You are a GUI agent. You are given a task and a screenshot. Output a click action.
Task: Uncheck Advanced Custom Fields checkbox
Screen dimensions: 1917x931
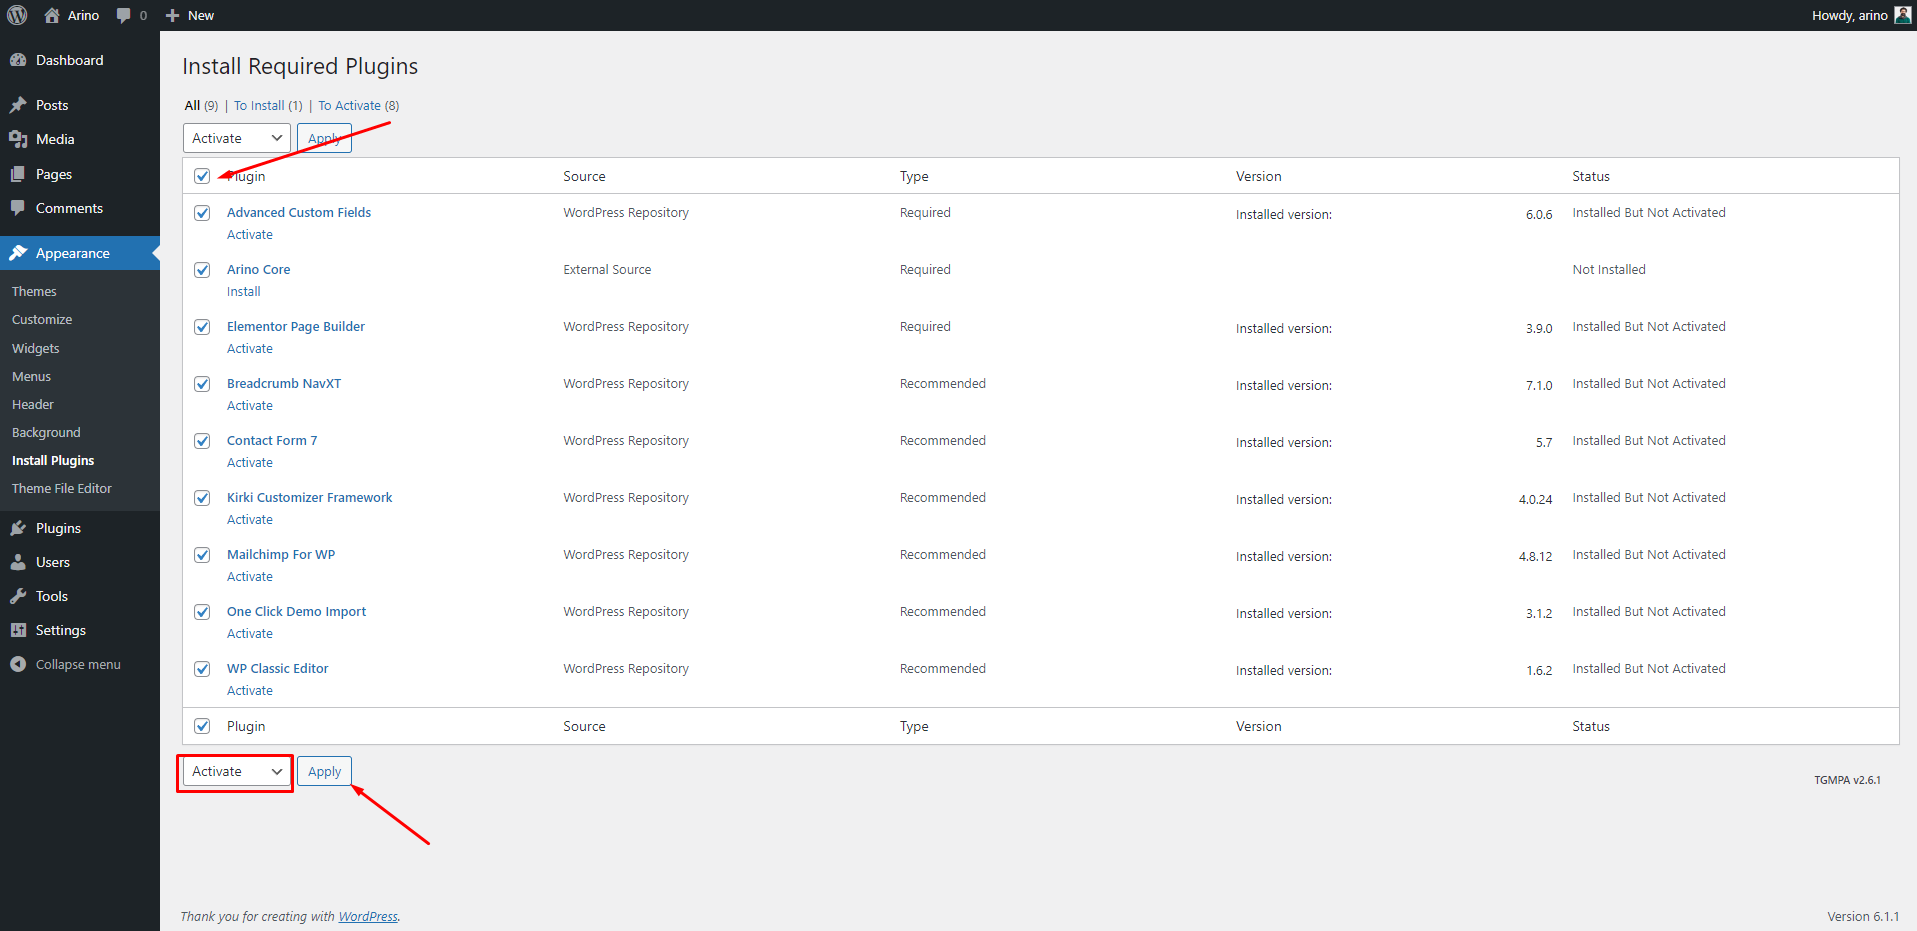pyautogui.click(x=202, y=213)
